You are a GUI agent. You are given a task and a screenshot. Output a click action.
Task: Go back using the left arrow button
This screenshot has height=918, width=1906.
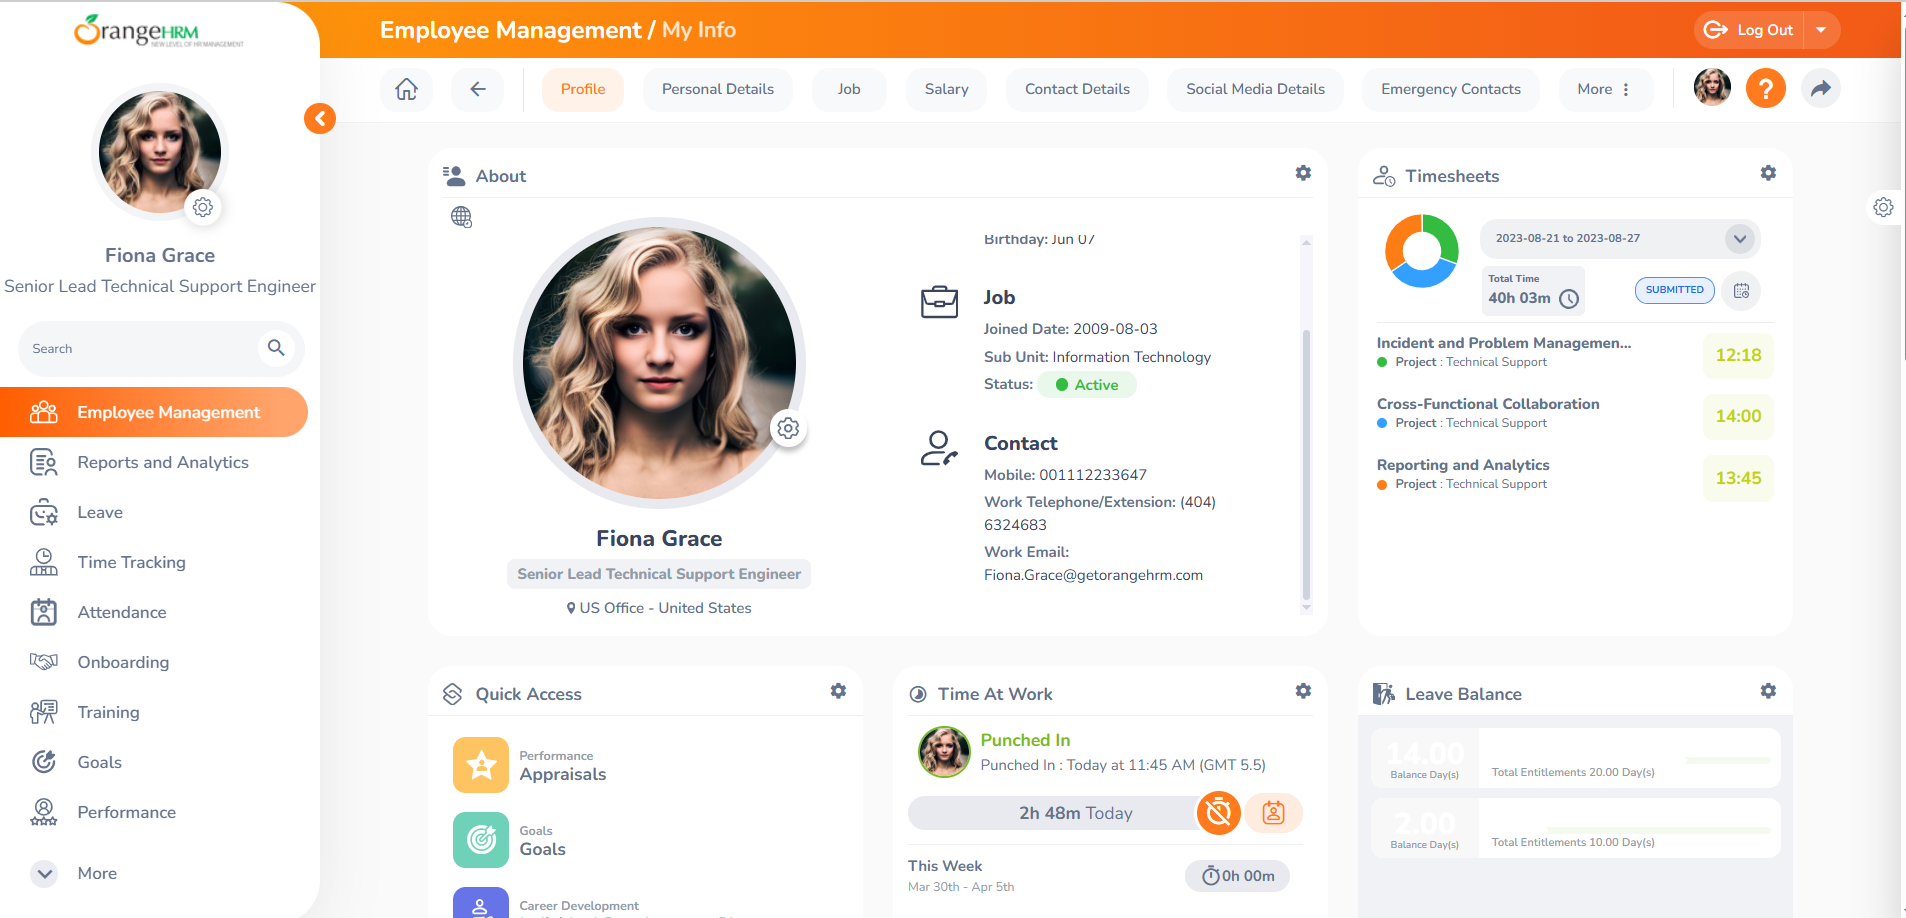478,89
